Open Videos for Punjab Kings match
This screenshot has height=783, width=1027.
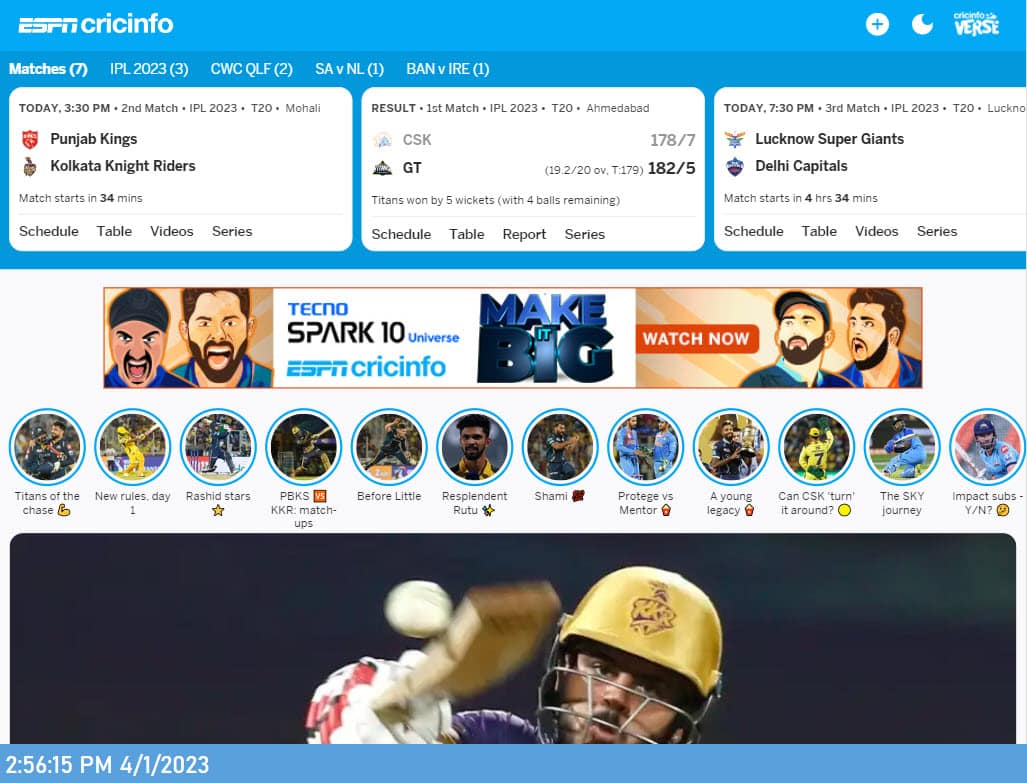coord(172,231)
